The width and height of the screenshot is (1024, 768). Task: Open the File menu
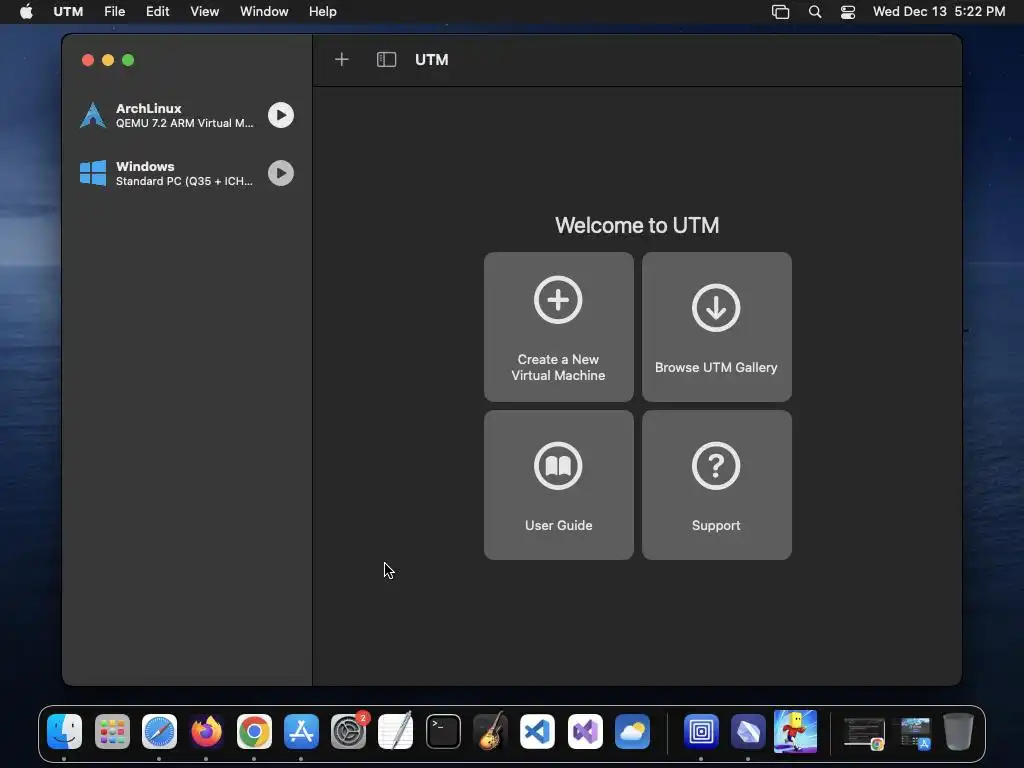pyautogui.click(x=114, y=12)
